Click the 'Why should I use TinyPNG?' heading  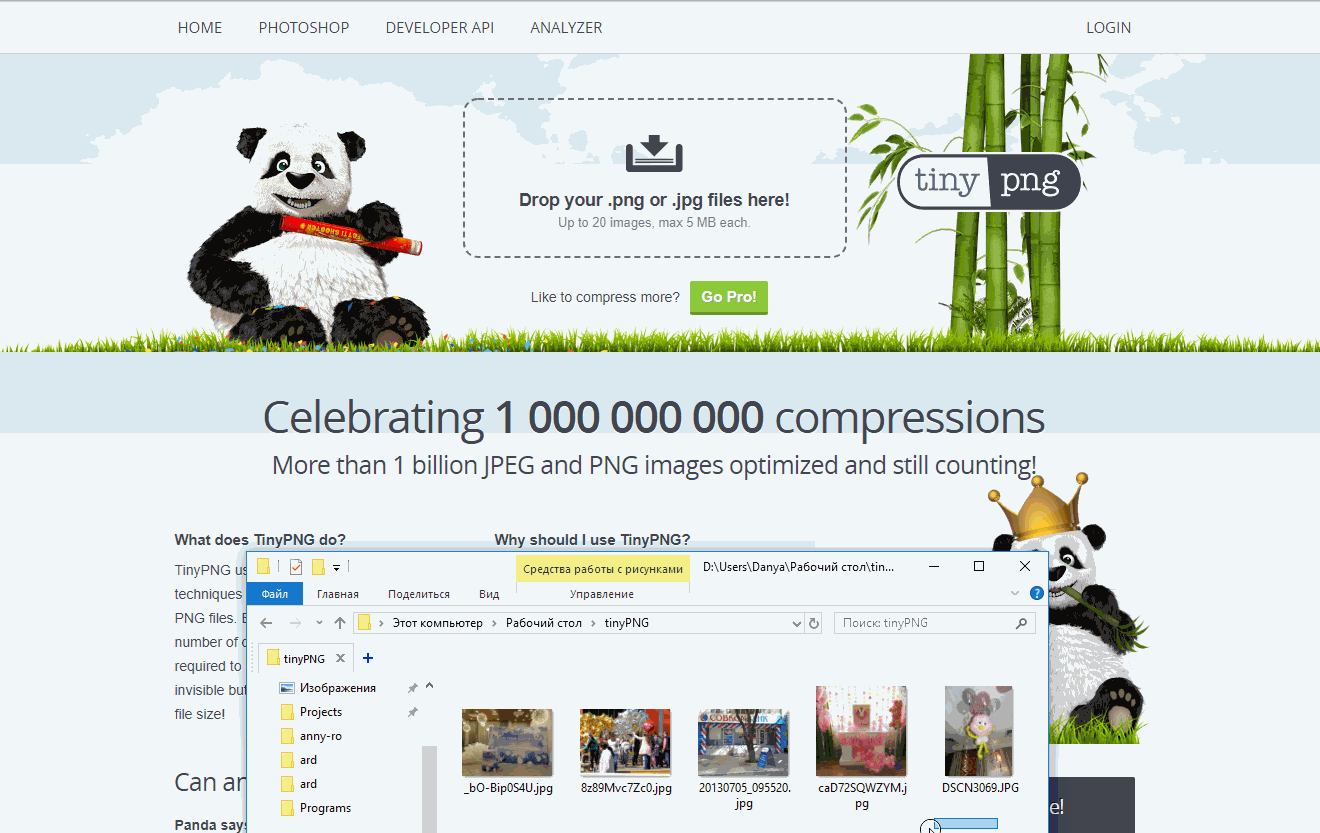pyautogui.click(x=593, y=540)
